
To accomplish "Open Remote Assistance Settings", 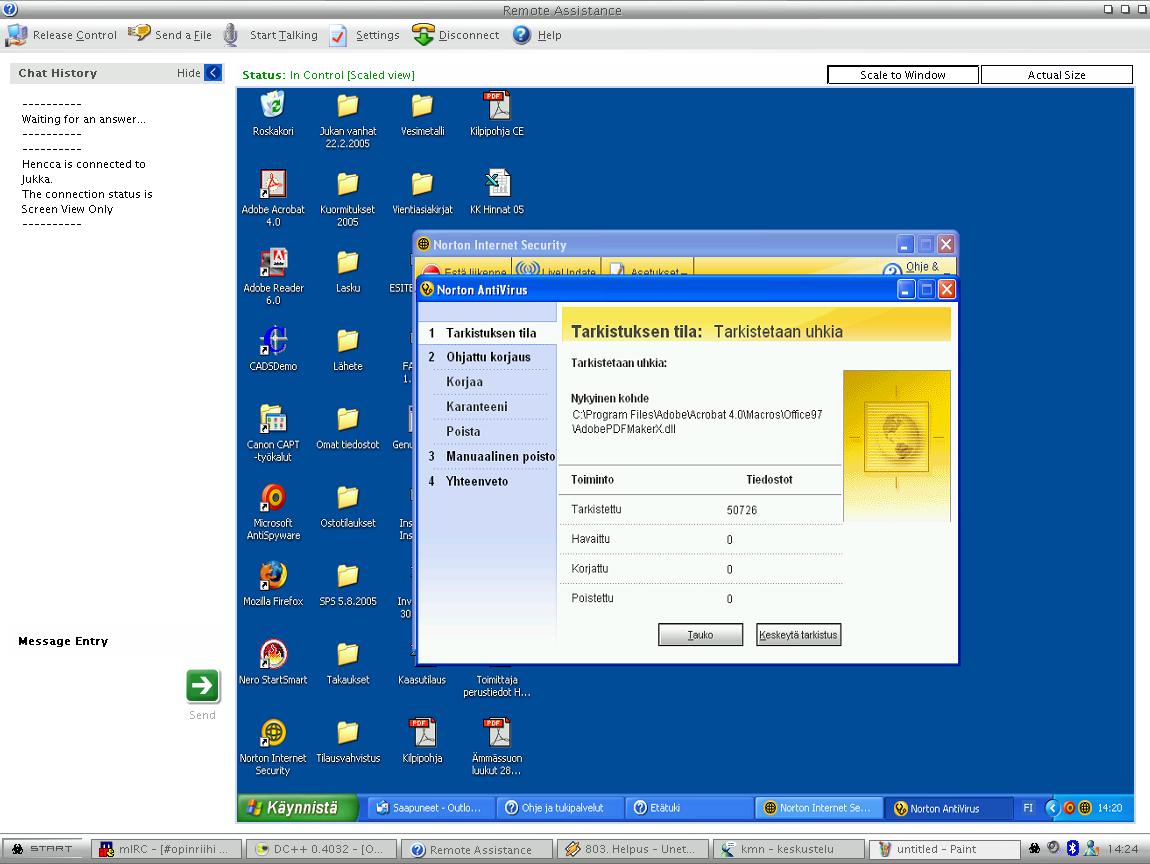I will [365, 34].
